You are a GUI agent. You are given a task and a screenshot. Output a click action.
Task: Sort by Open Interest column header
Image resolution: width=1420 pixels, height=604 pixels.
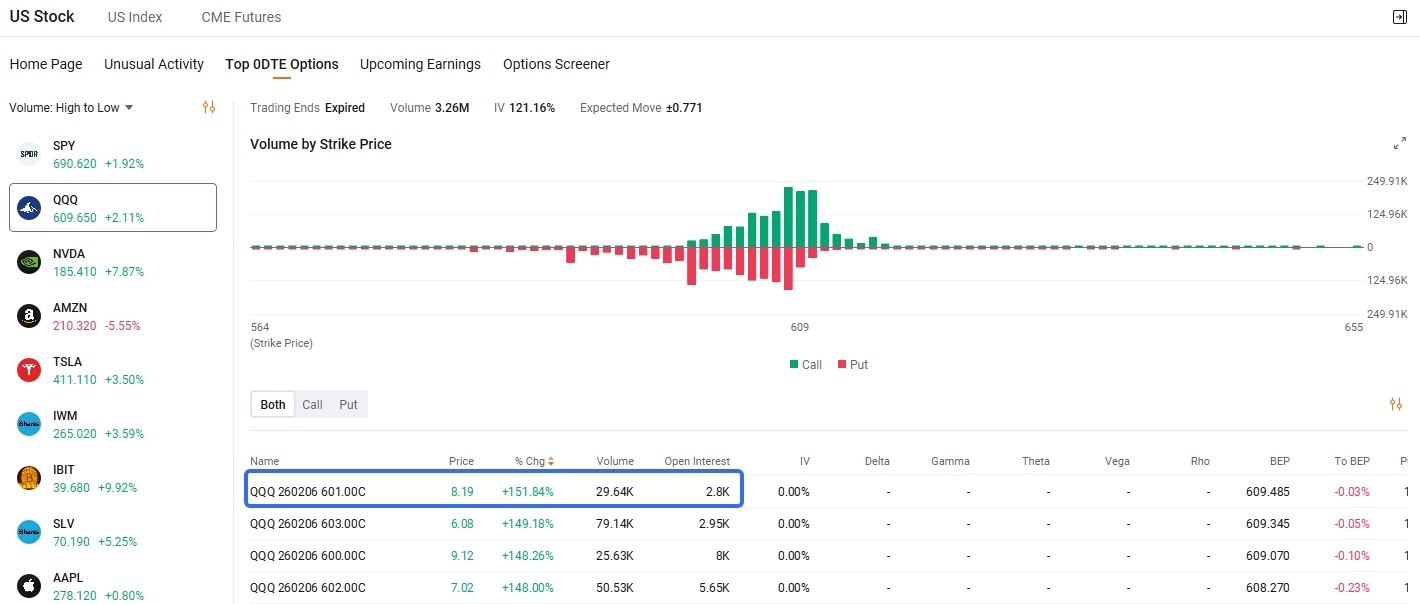click(697, 461)
